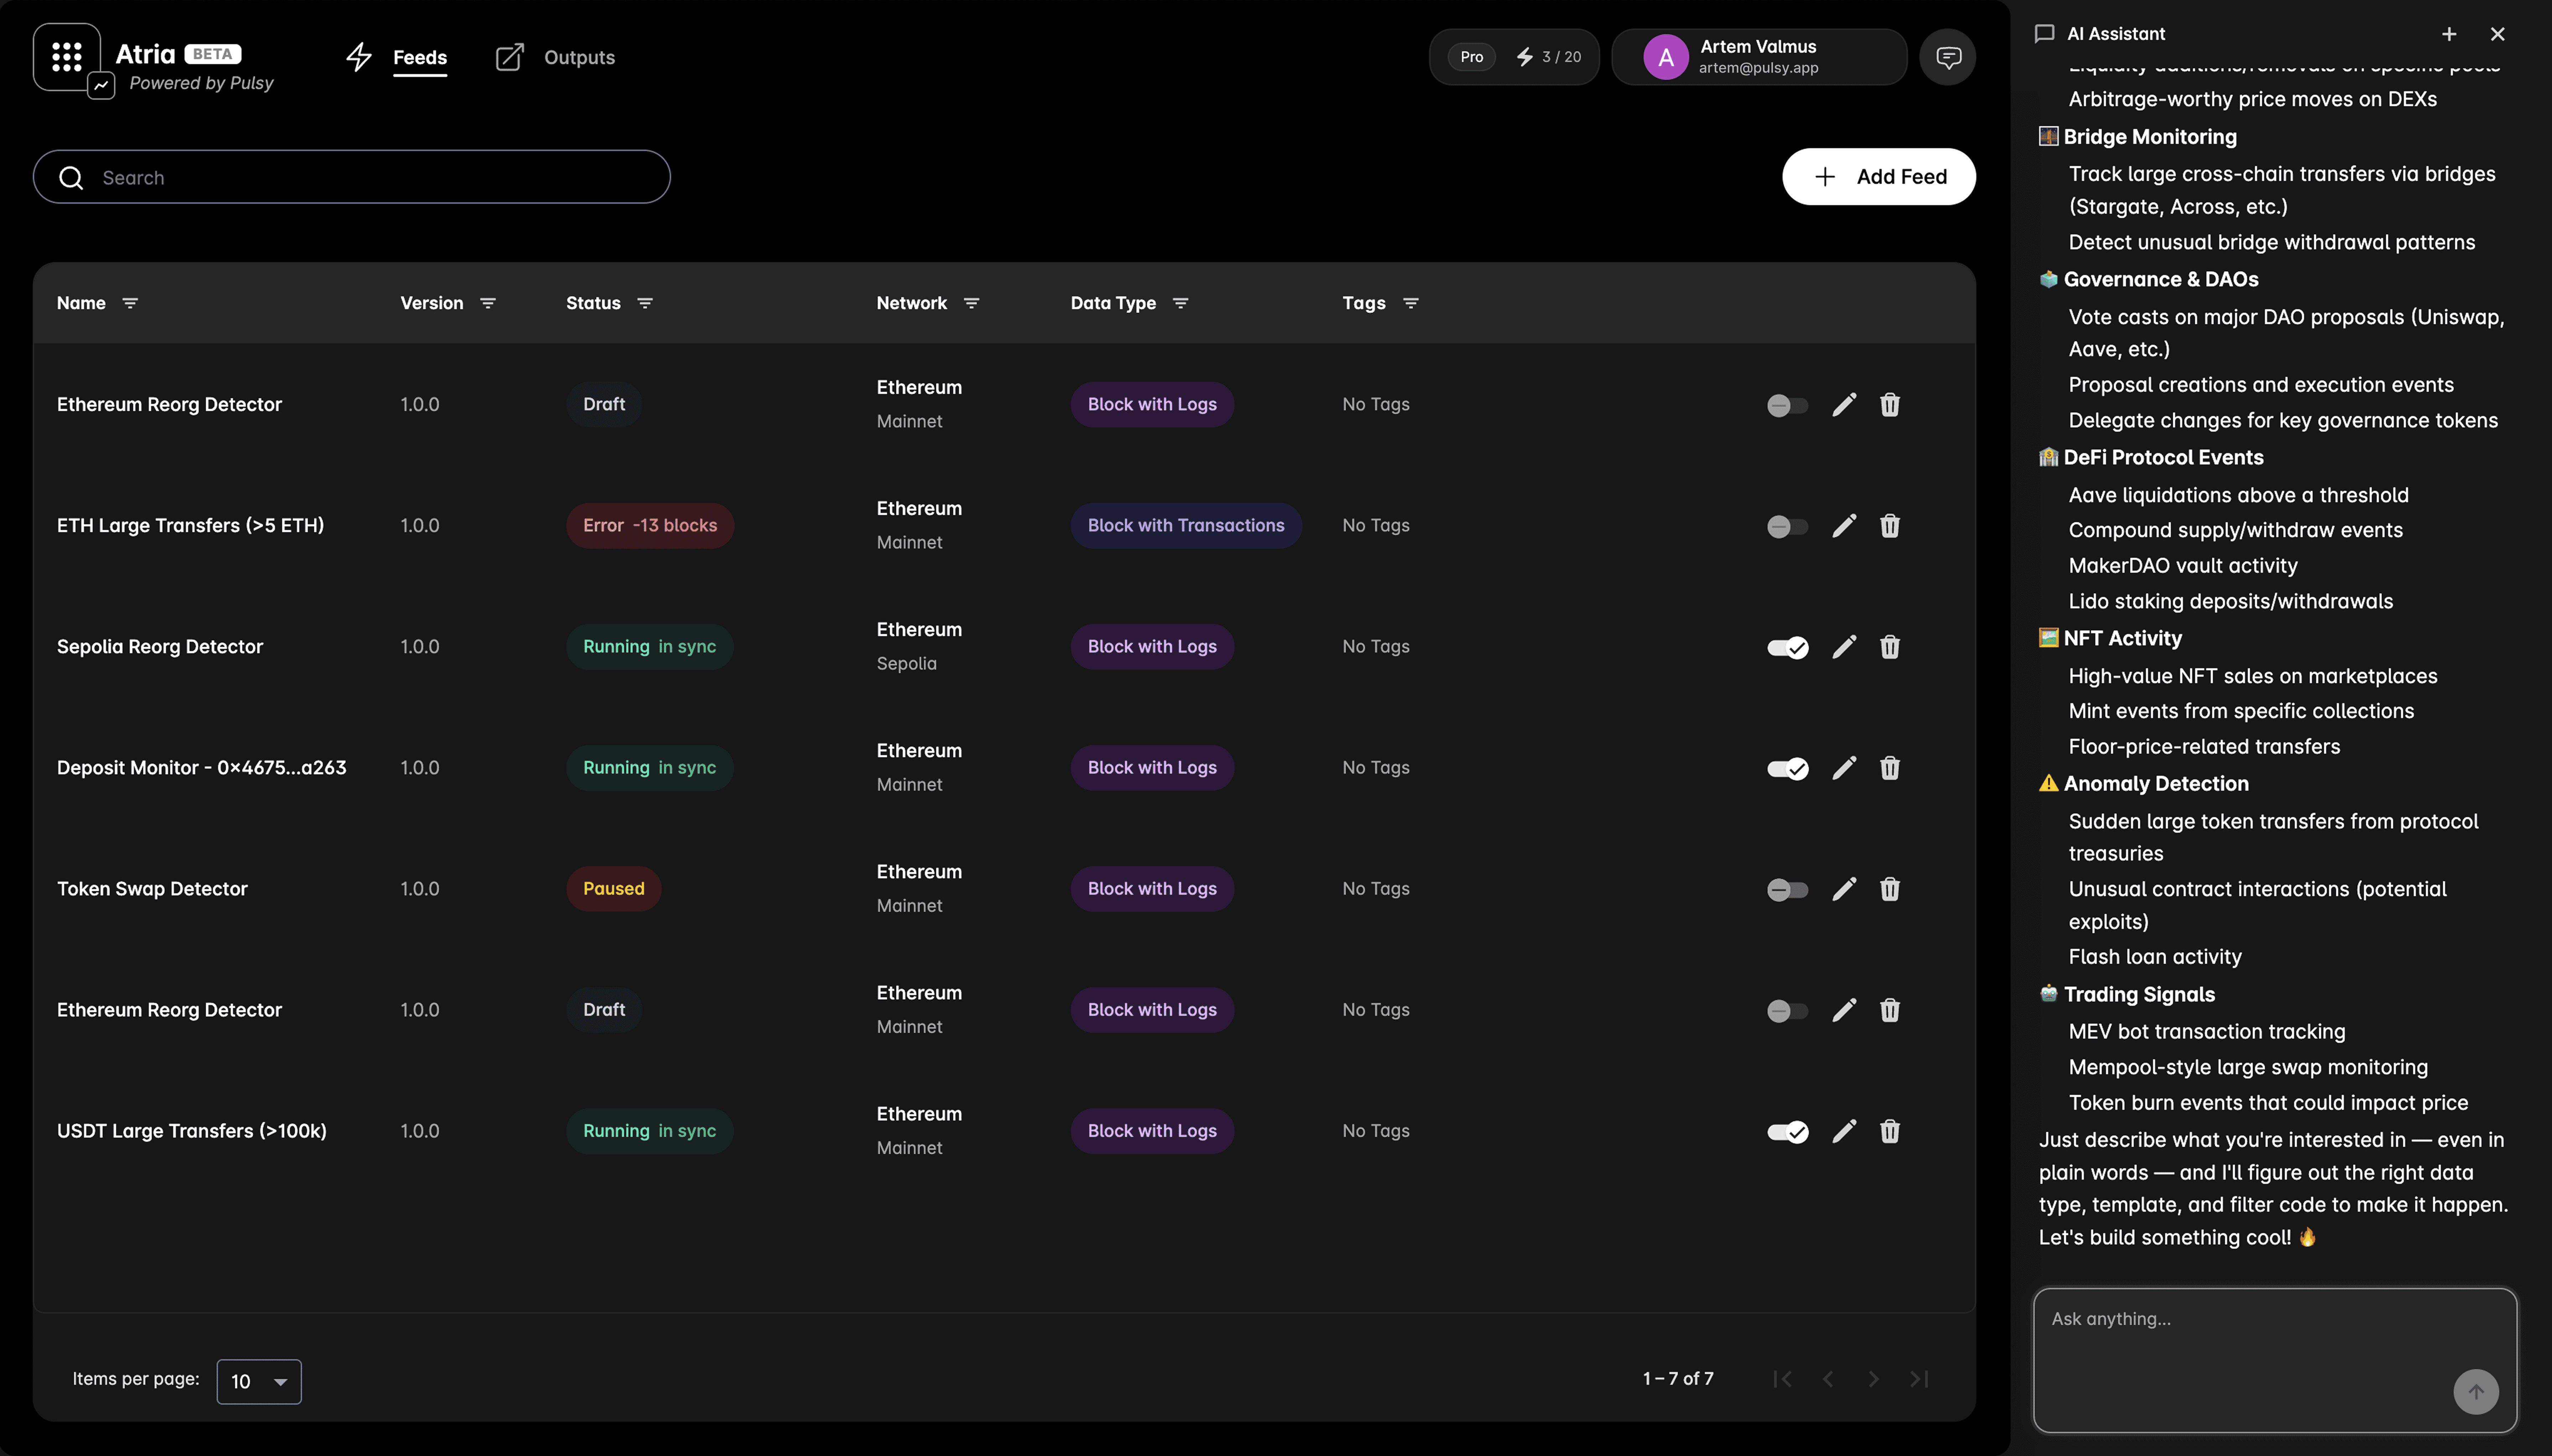
Task: Edit the USDT Large Transfers (>100k) feed
Action: 1844,1131
